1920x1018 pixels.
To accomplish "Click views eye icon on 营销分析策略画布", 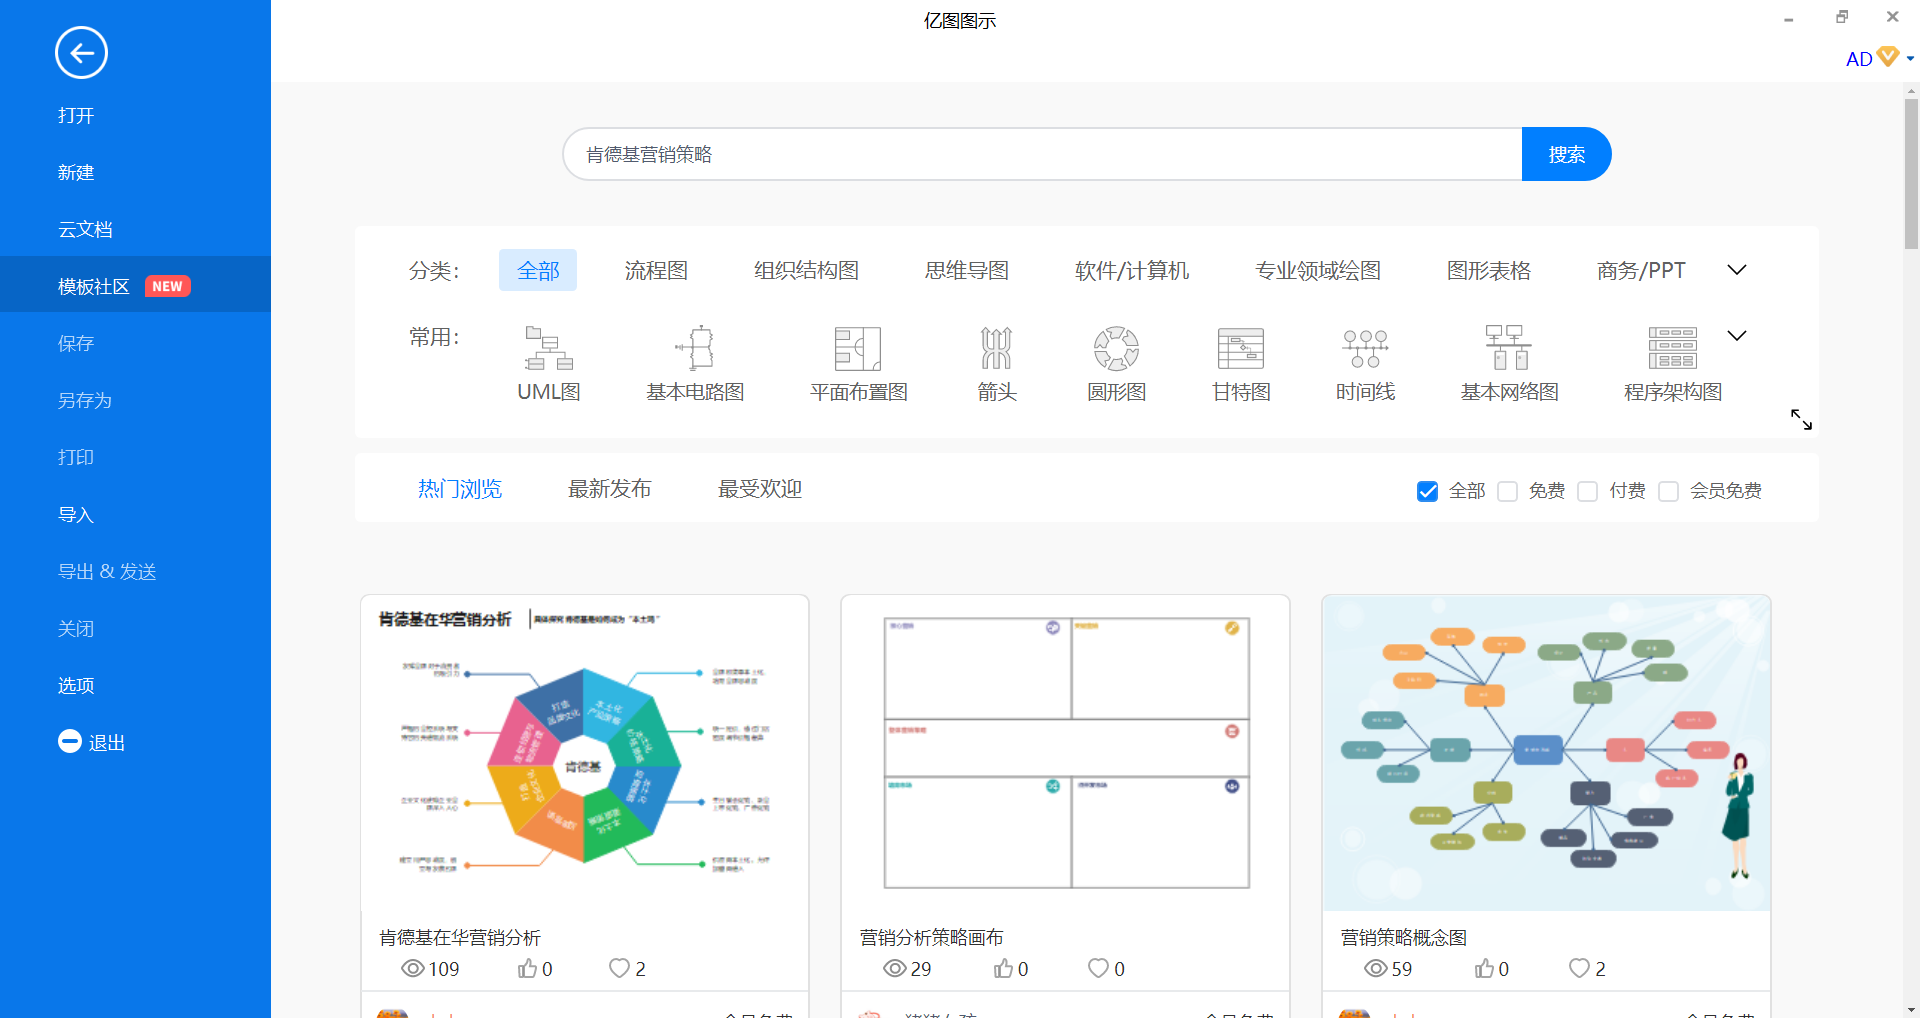I will pos(895,968).
